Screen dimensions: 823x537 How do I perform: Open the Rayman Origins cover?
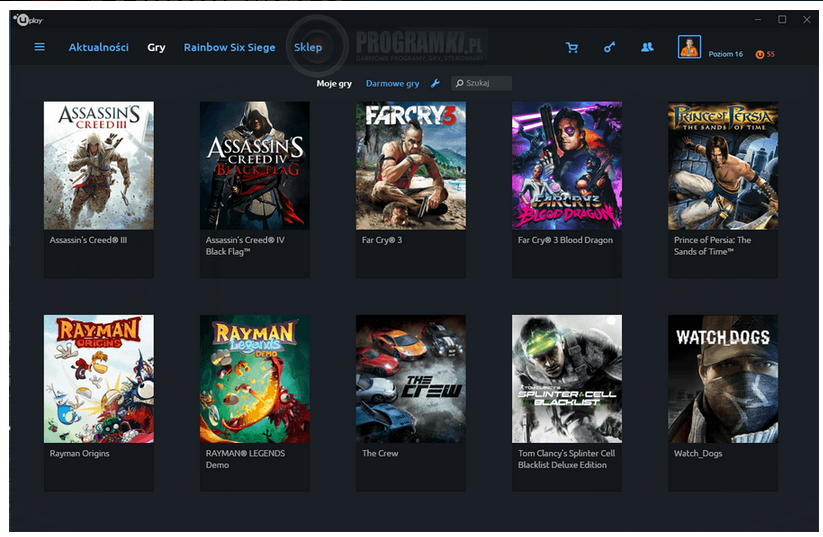pyautogui.click(x=99, y=378)
